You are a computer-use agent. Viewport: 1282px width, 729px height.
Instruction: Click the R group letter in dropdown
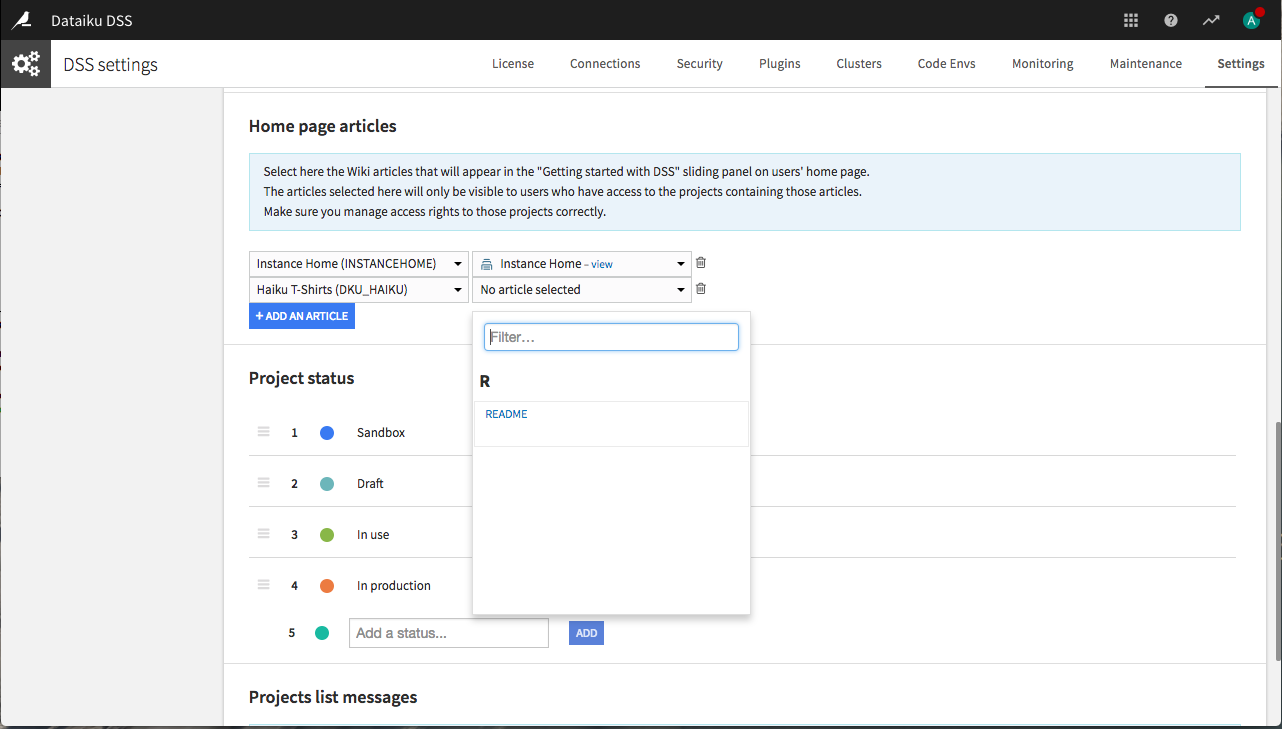(485, 382)
